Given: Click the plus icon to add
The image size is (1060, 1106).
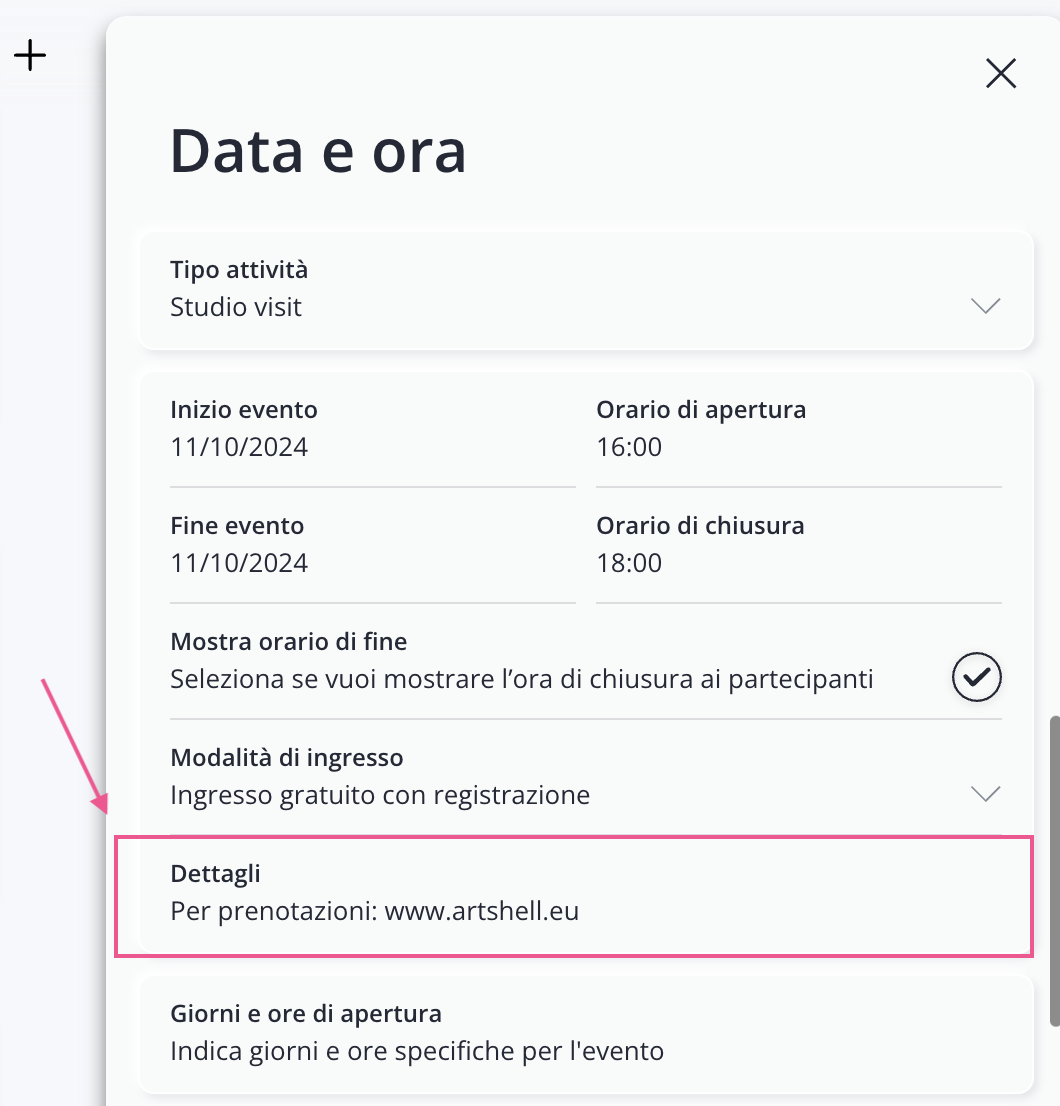Looking at the screenshot, I should (x=30, y=56).
